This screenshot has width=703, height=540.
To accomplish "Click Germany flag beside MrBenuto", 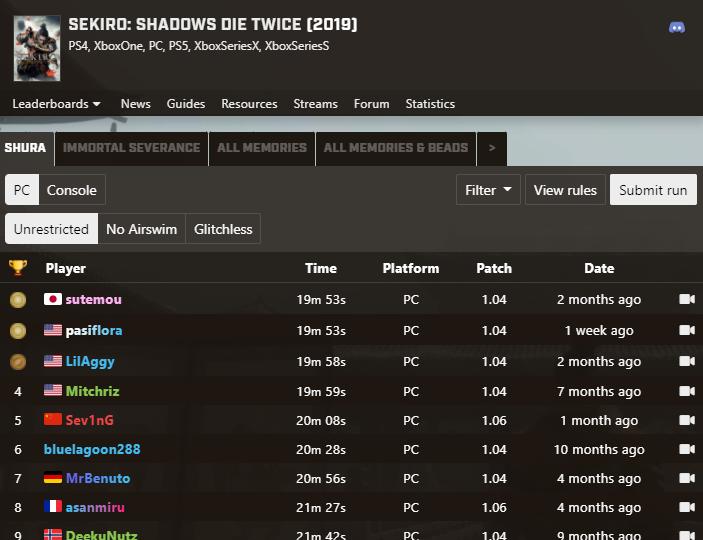I will (53, 478).
